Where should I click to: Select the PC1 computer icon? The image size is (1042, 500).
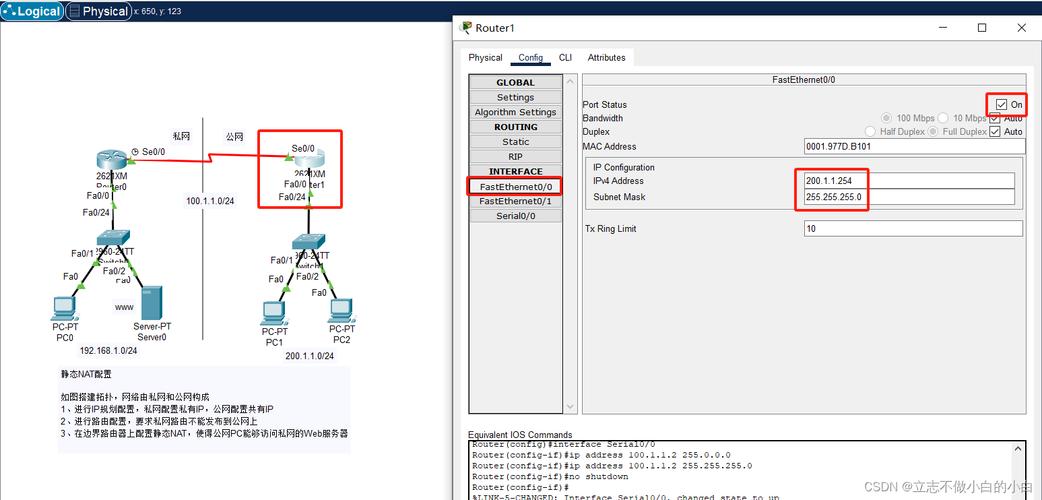click(273, 312)
